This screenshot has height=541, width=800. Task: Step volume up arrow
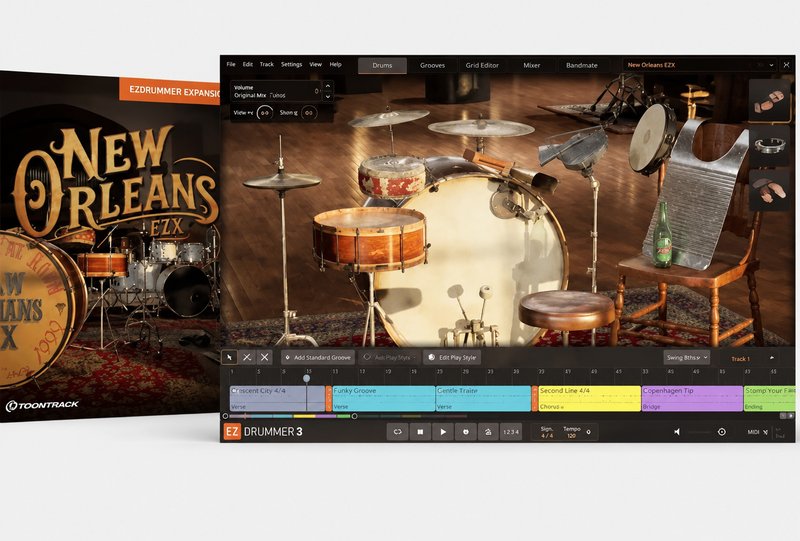click(328, 86)
